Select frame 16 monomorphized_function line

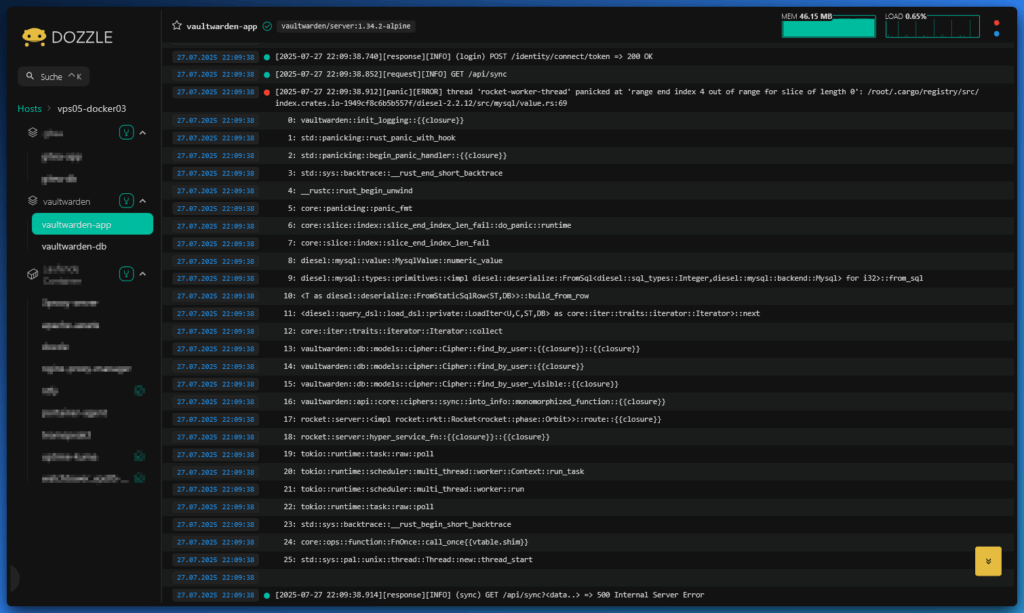pyautogui.click(x=475, y=401)
